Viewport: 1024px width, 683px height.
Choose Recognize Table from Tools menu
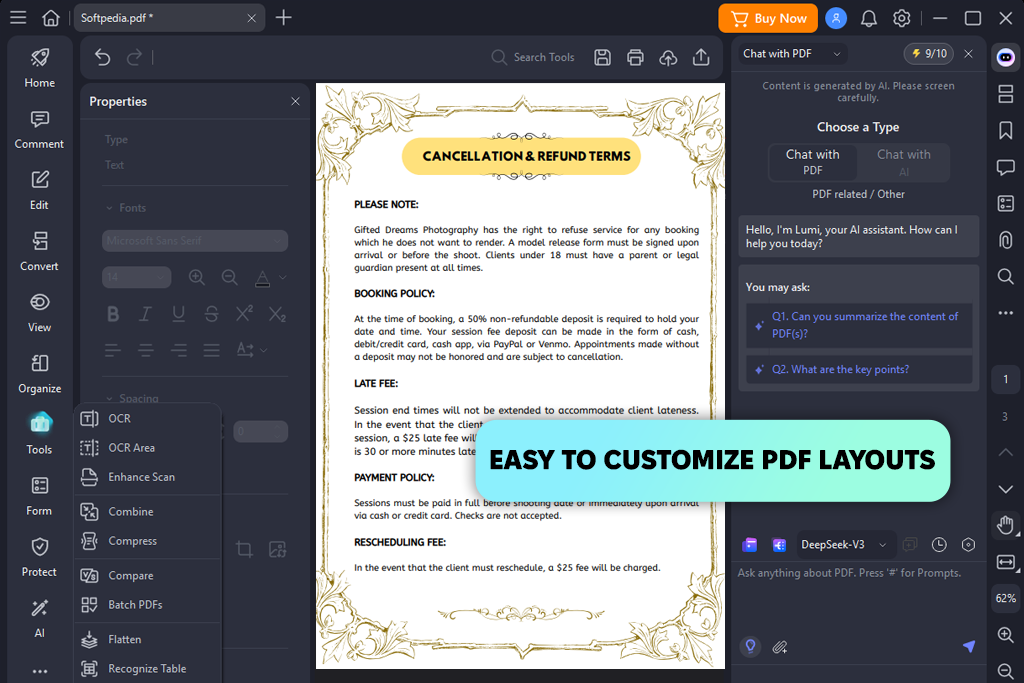[148, 669]
